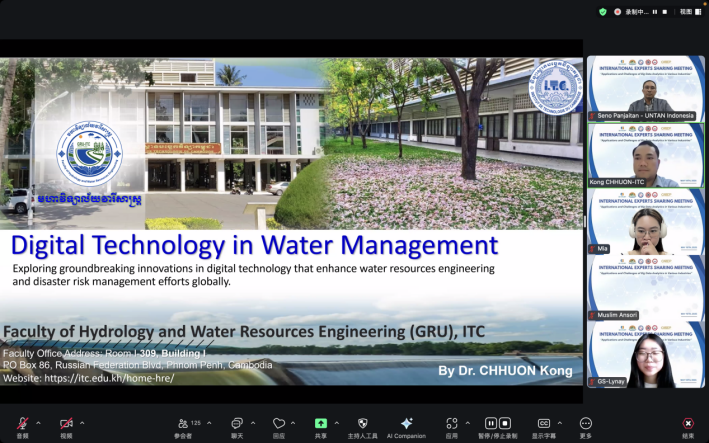
Task: Pause or stop recording in bottom toolbar
Action: [498, 424]
